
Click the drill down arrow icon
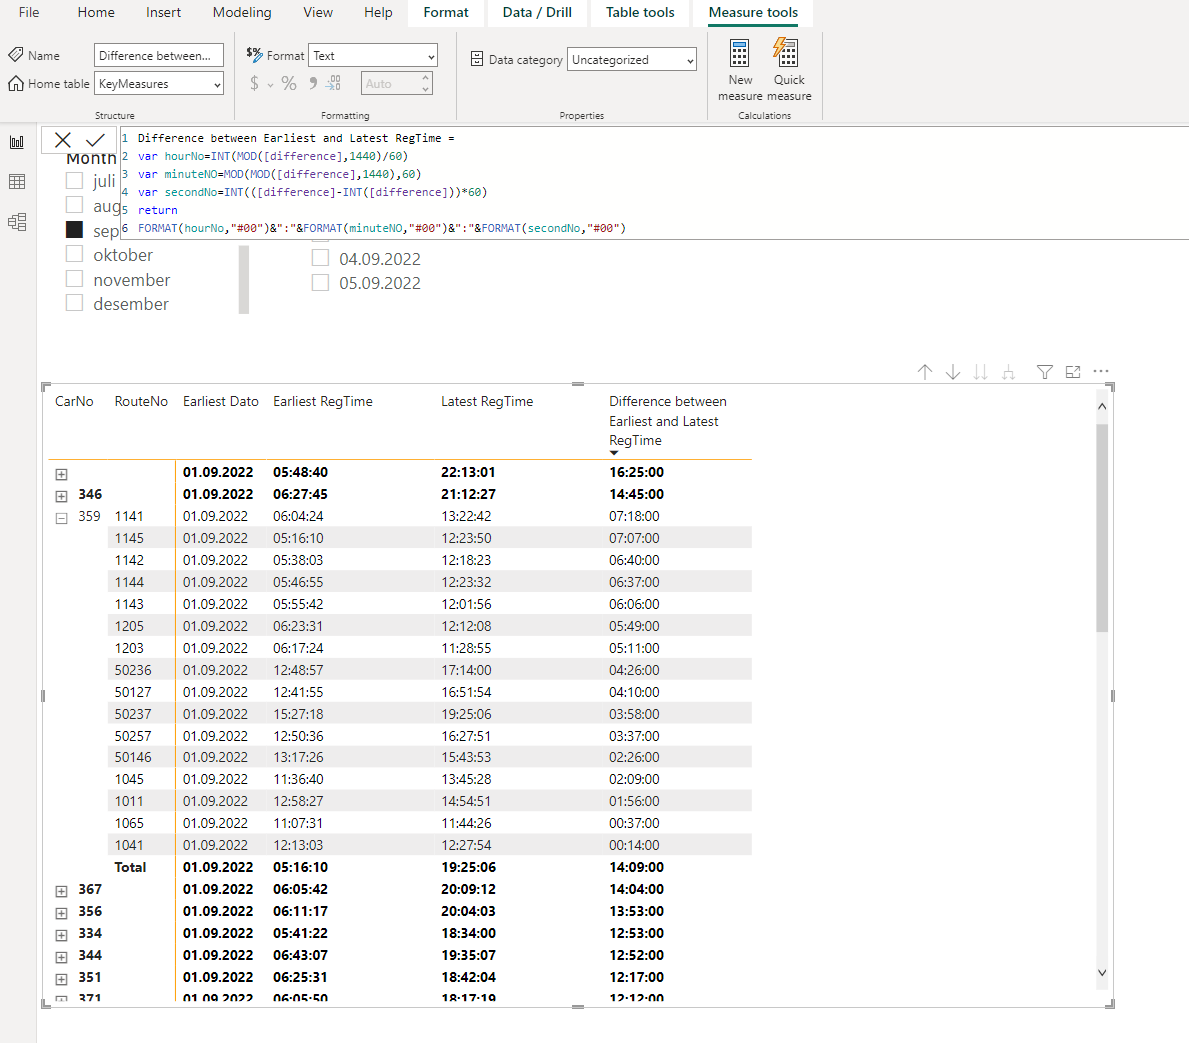tap(952, 372)
